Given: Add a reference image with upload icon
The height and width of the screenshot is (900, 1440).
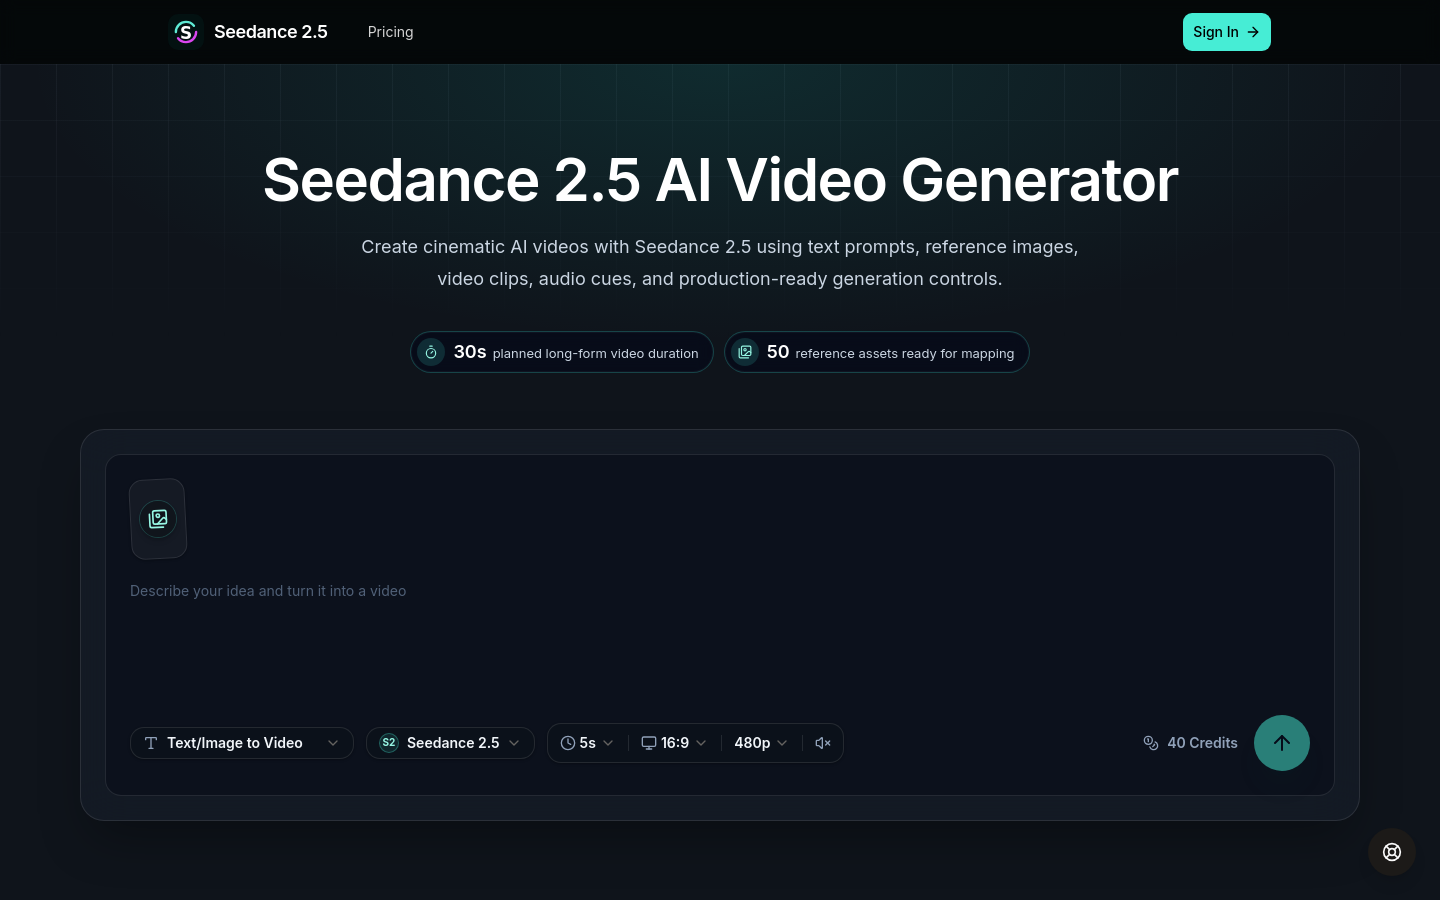Looking at the screenshot, I should coord(158,519).
